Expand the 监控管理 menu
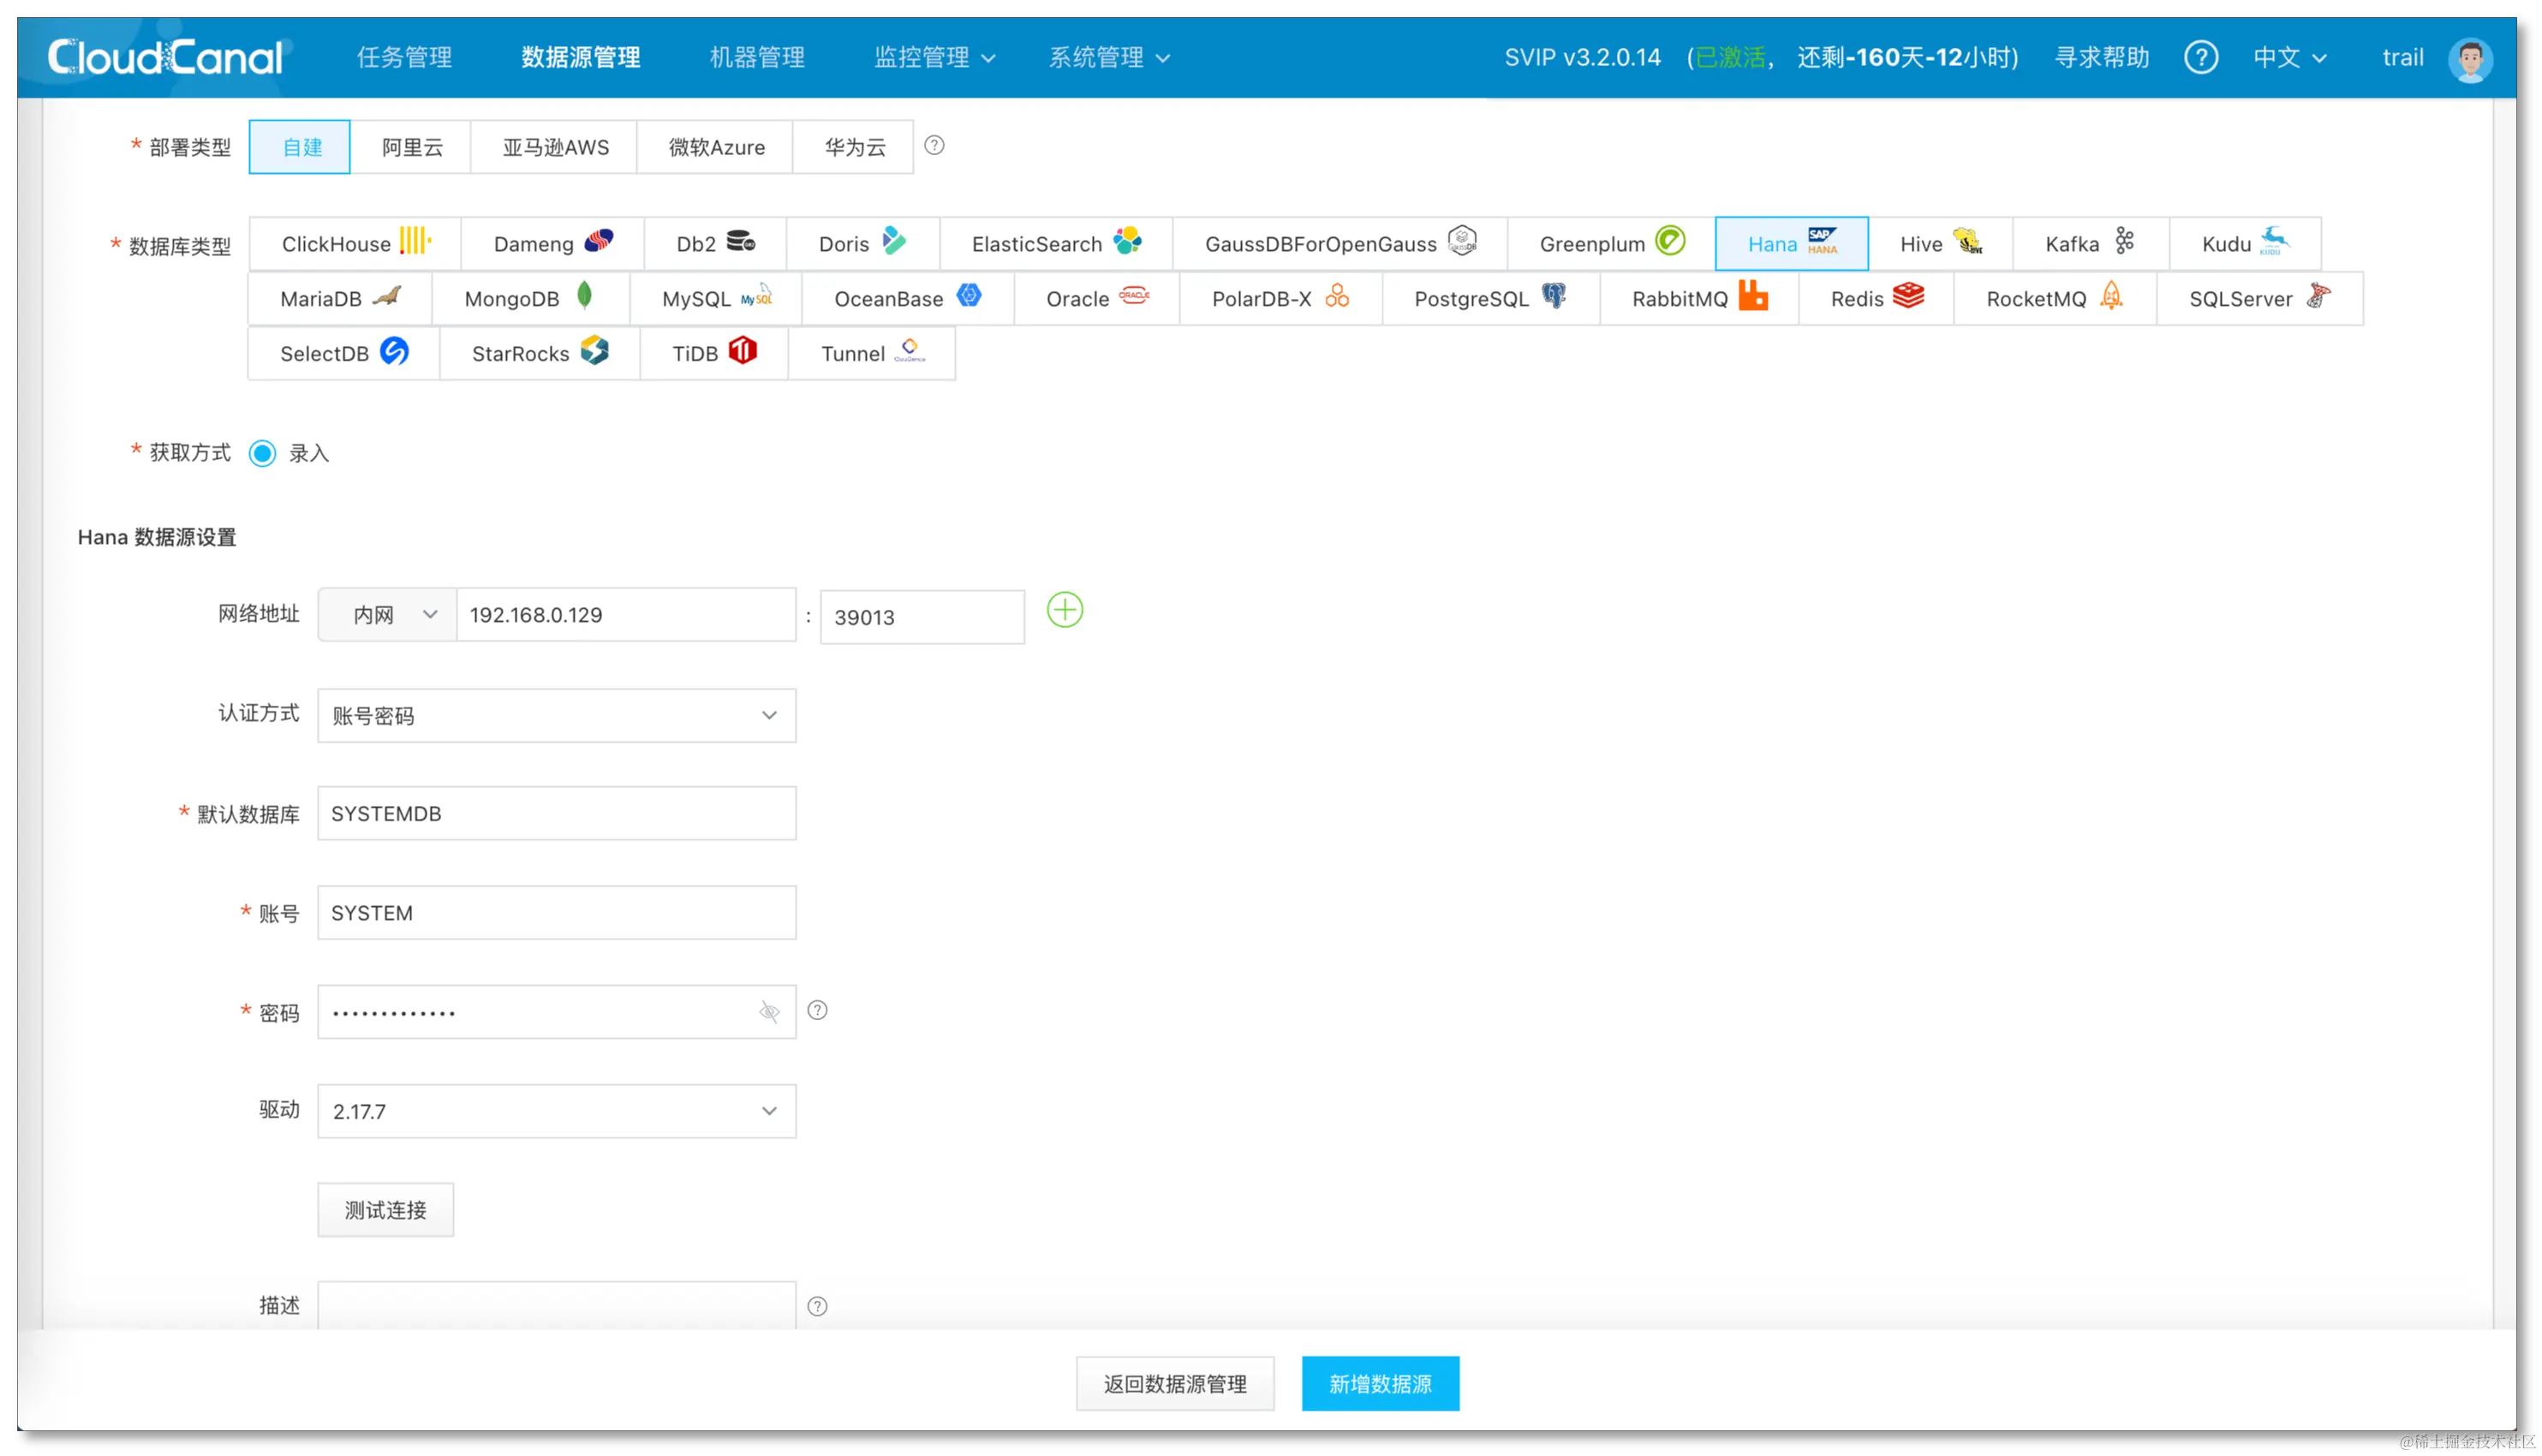This screenshot has height=1456, width=2542. pos(934,57)
